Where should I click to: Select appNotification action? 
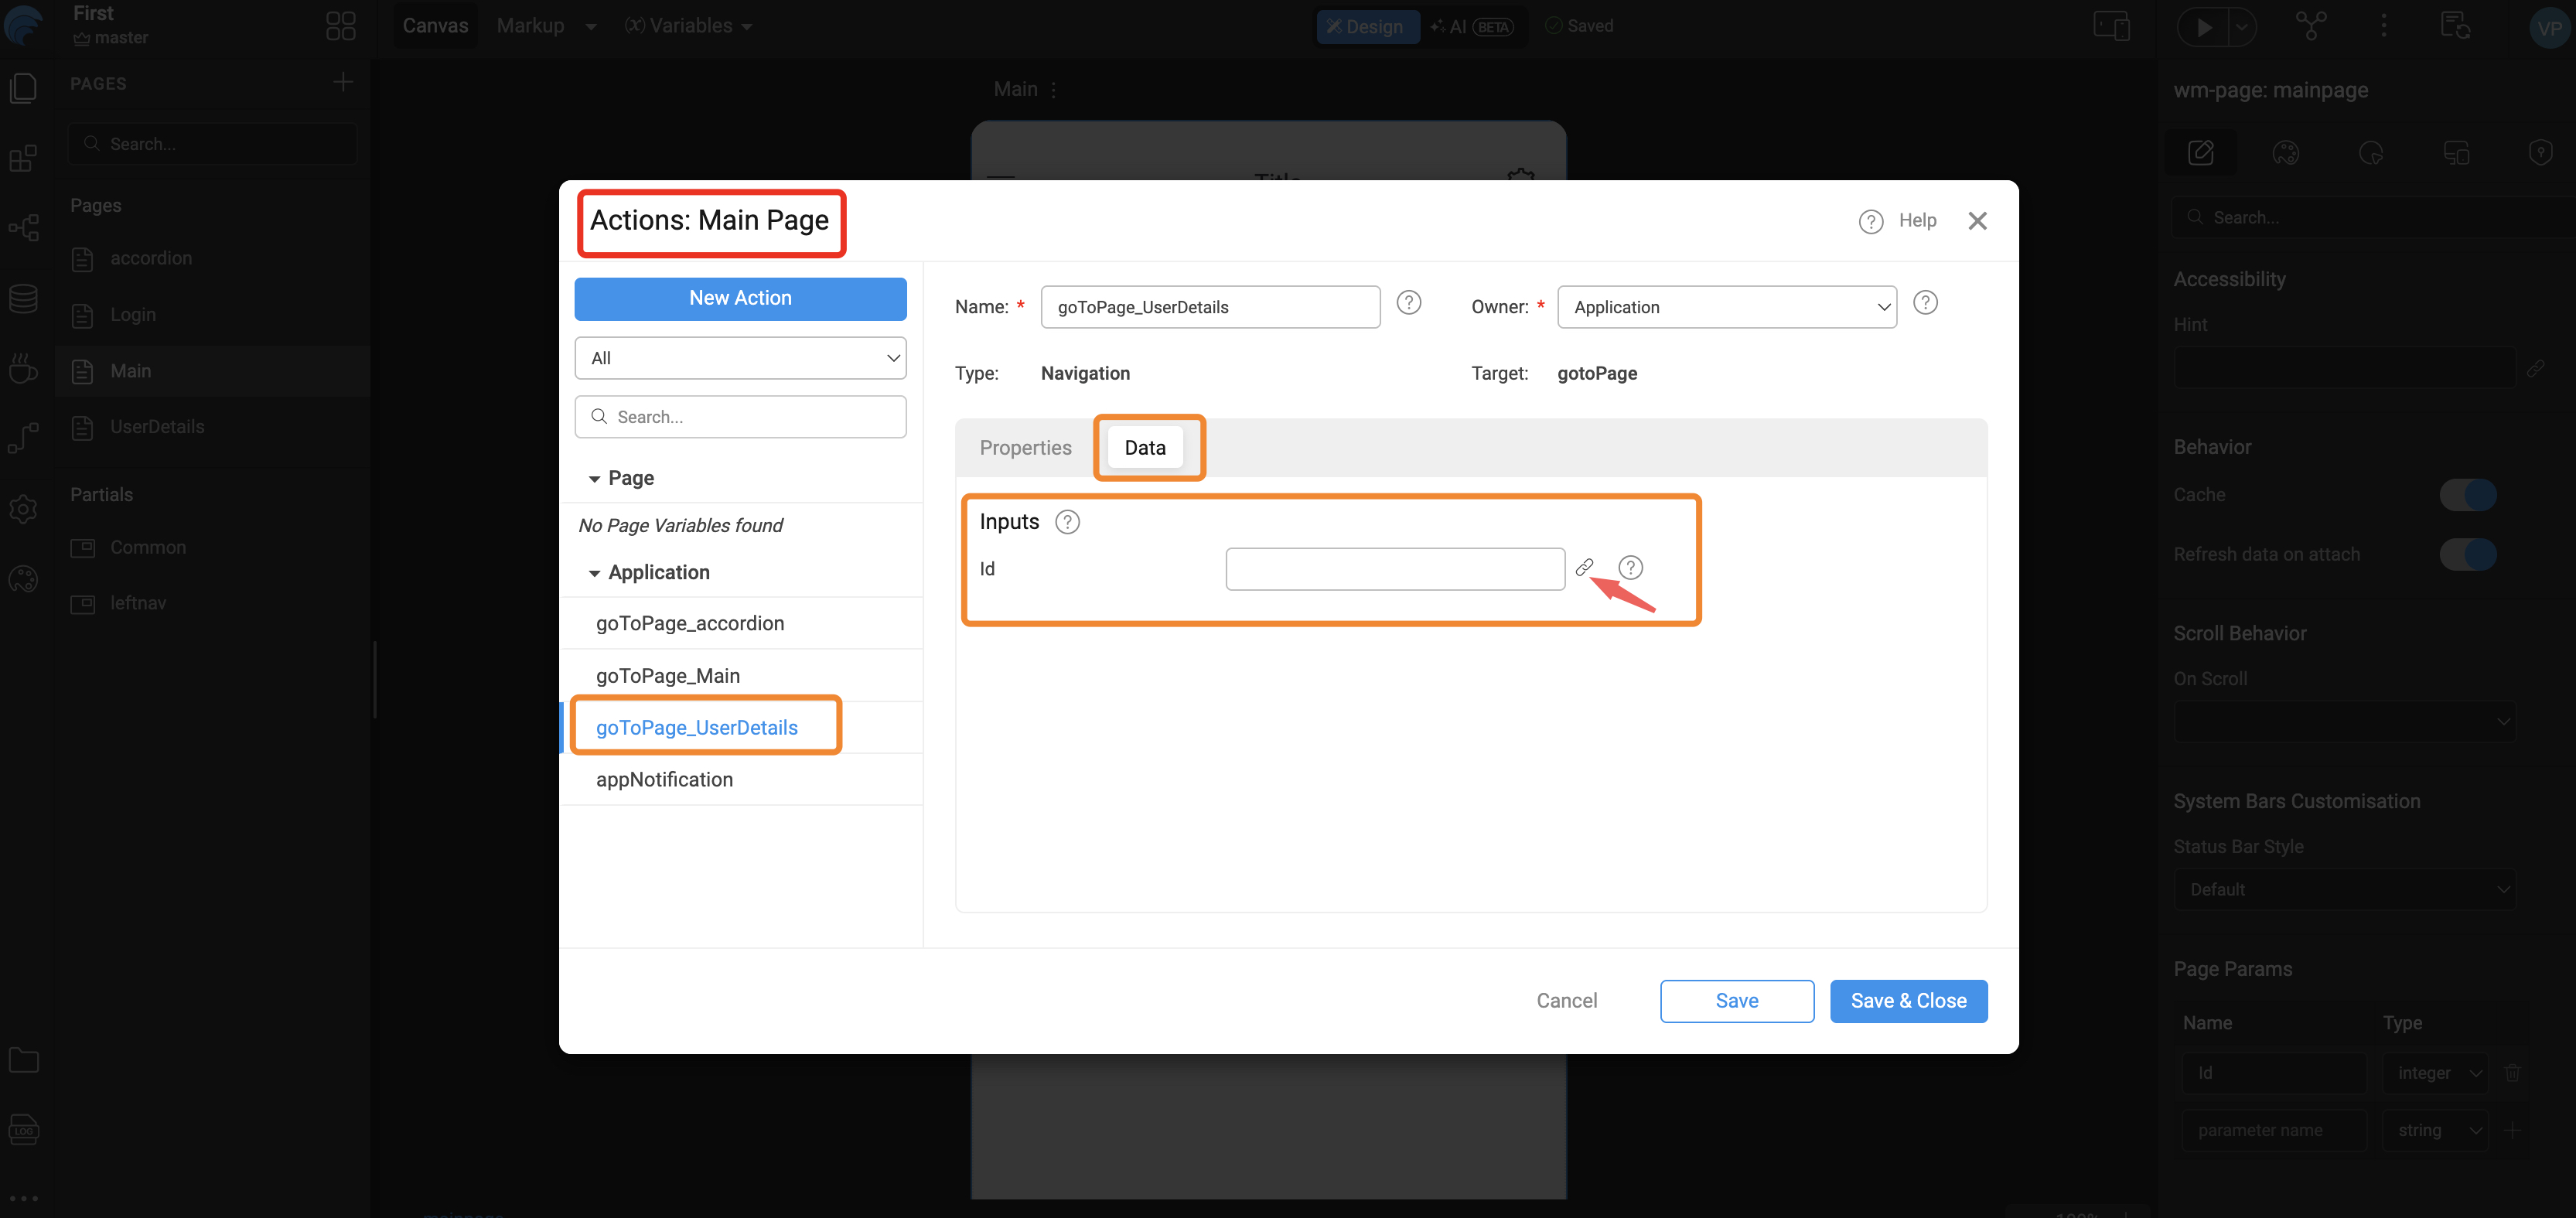click(741, 780)
